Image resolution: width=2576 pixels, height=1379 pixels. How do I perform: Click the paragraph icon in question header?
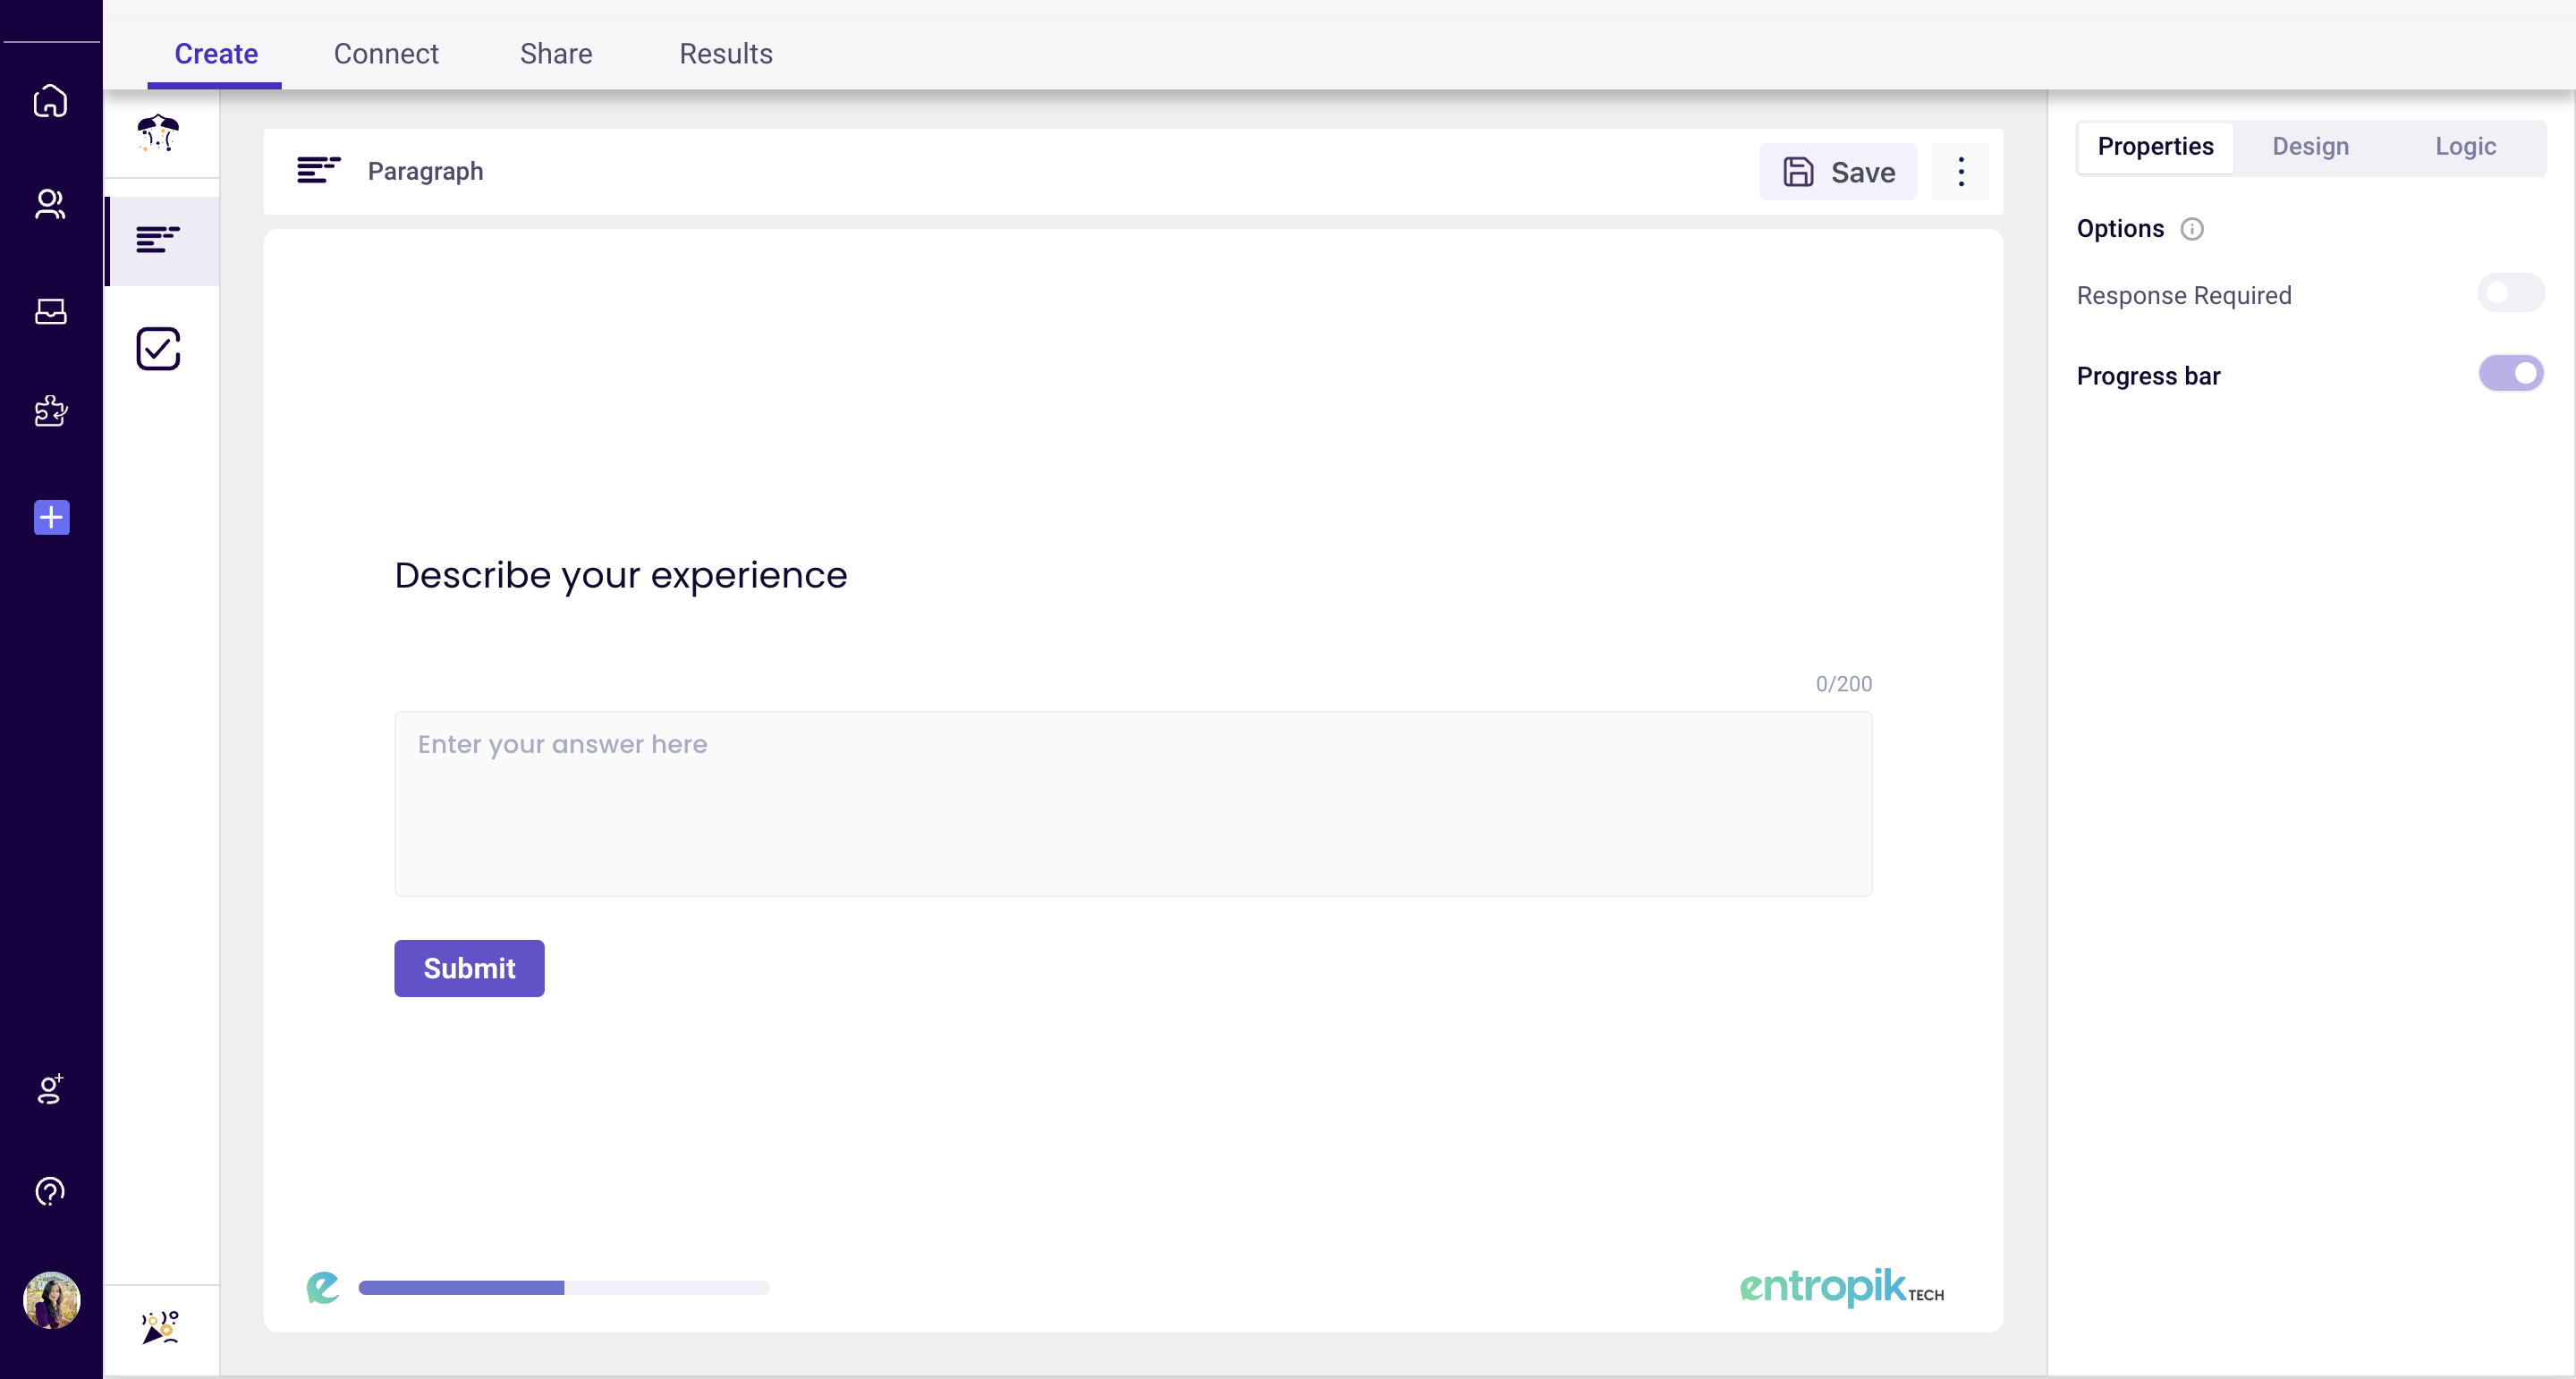[x=319, y=170]
